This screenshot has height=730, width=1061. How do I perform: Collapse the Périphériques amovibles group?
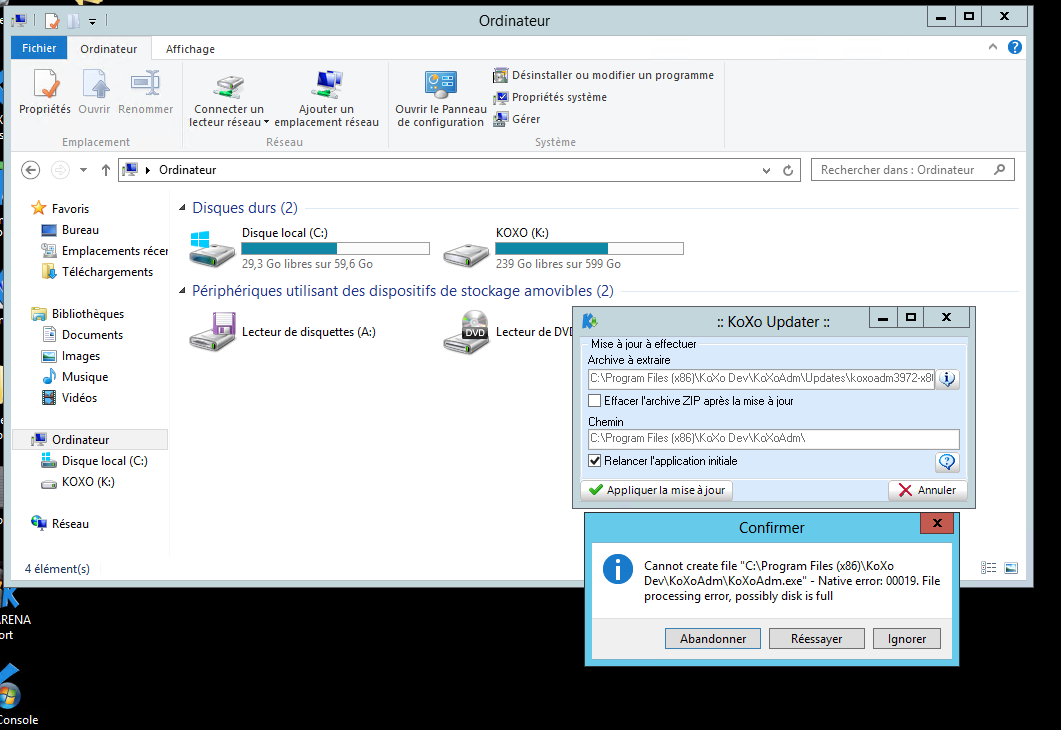(182, 291)
